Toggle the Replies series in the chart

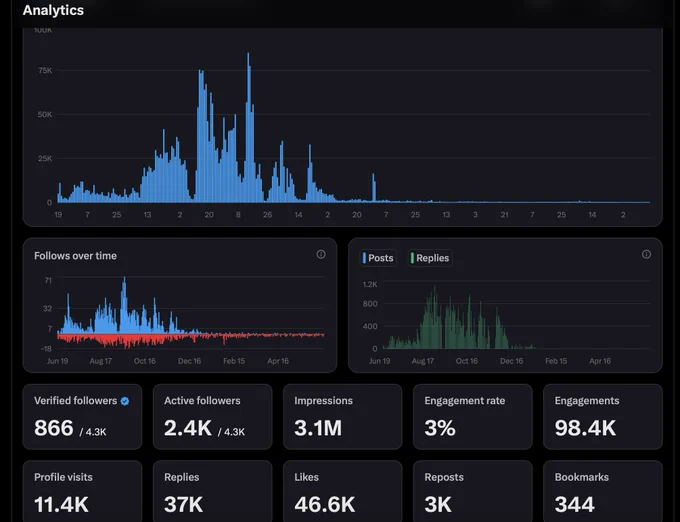[x=430, y=258]
